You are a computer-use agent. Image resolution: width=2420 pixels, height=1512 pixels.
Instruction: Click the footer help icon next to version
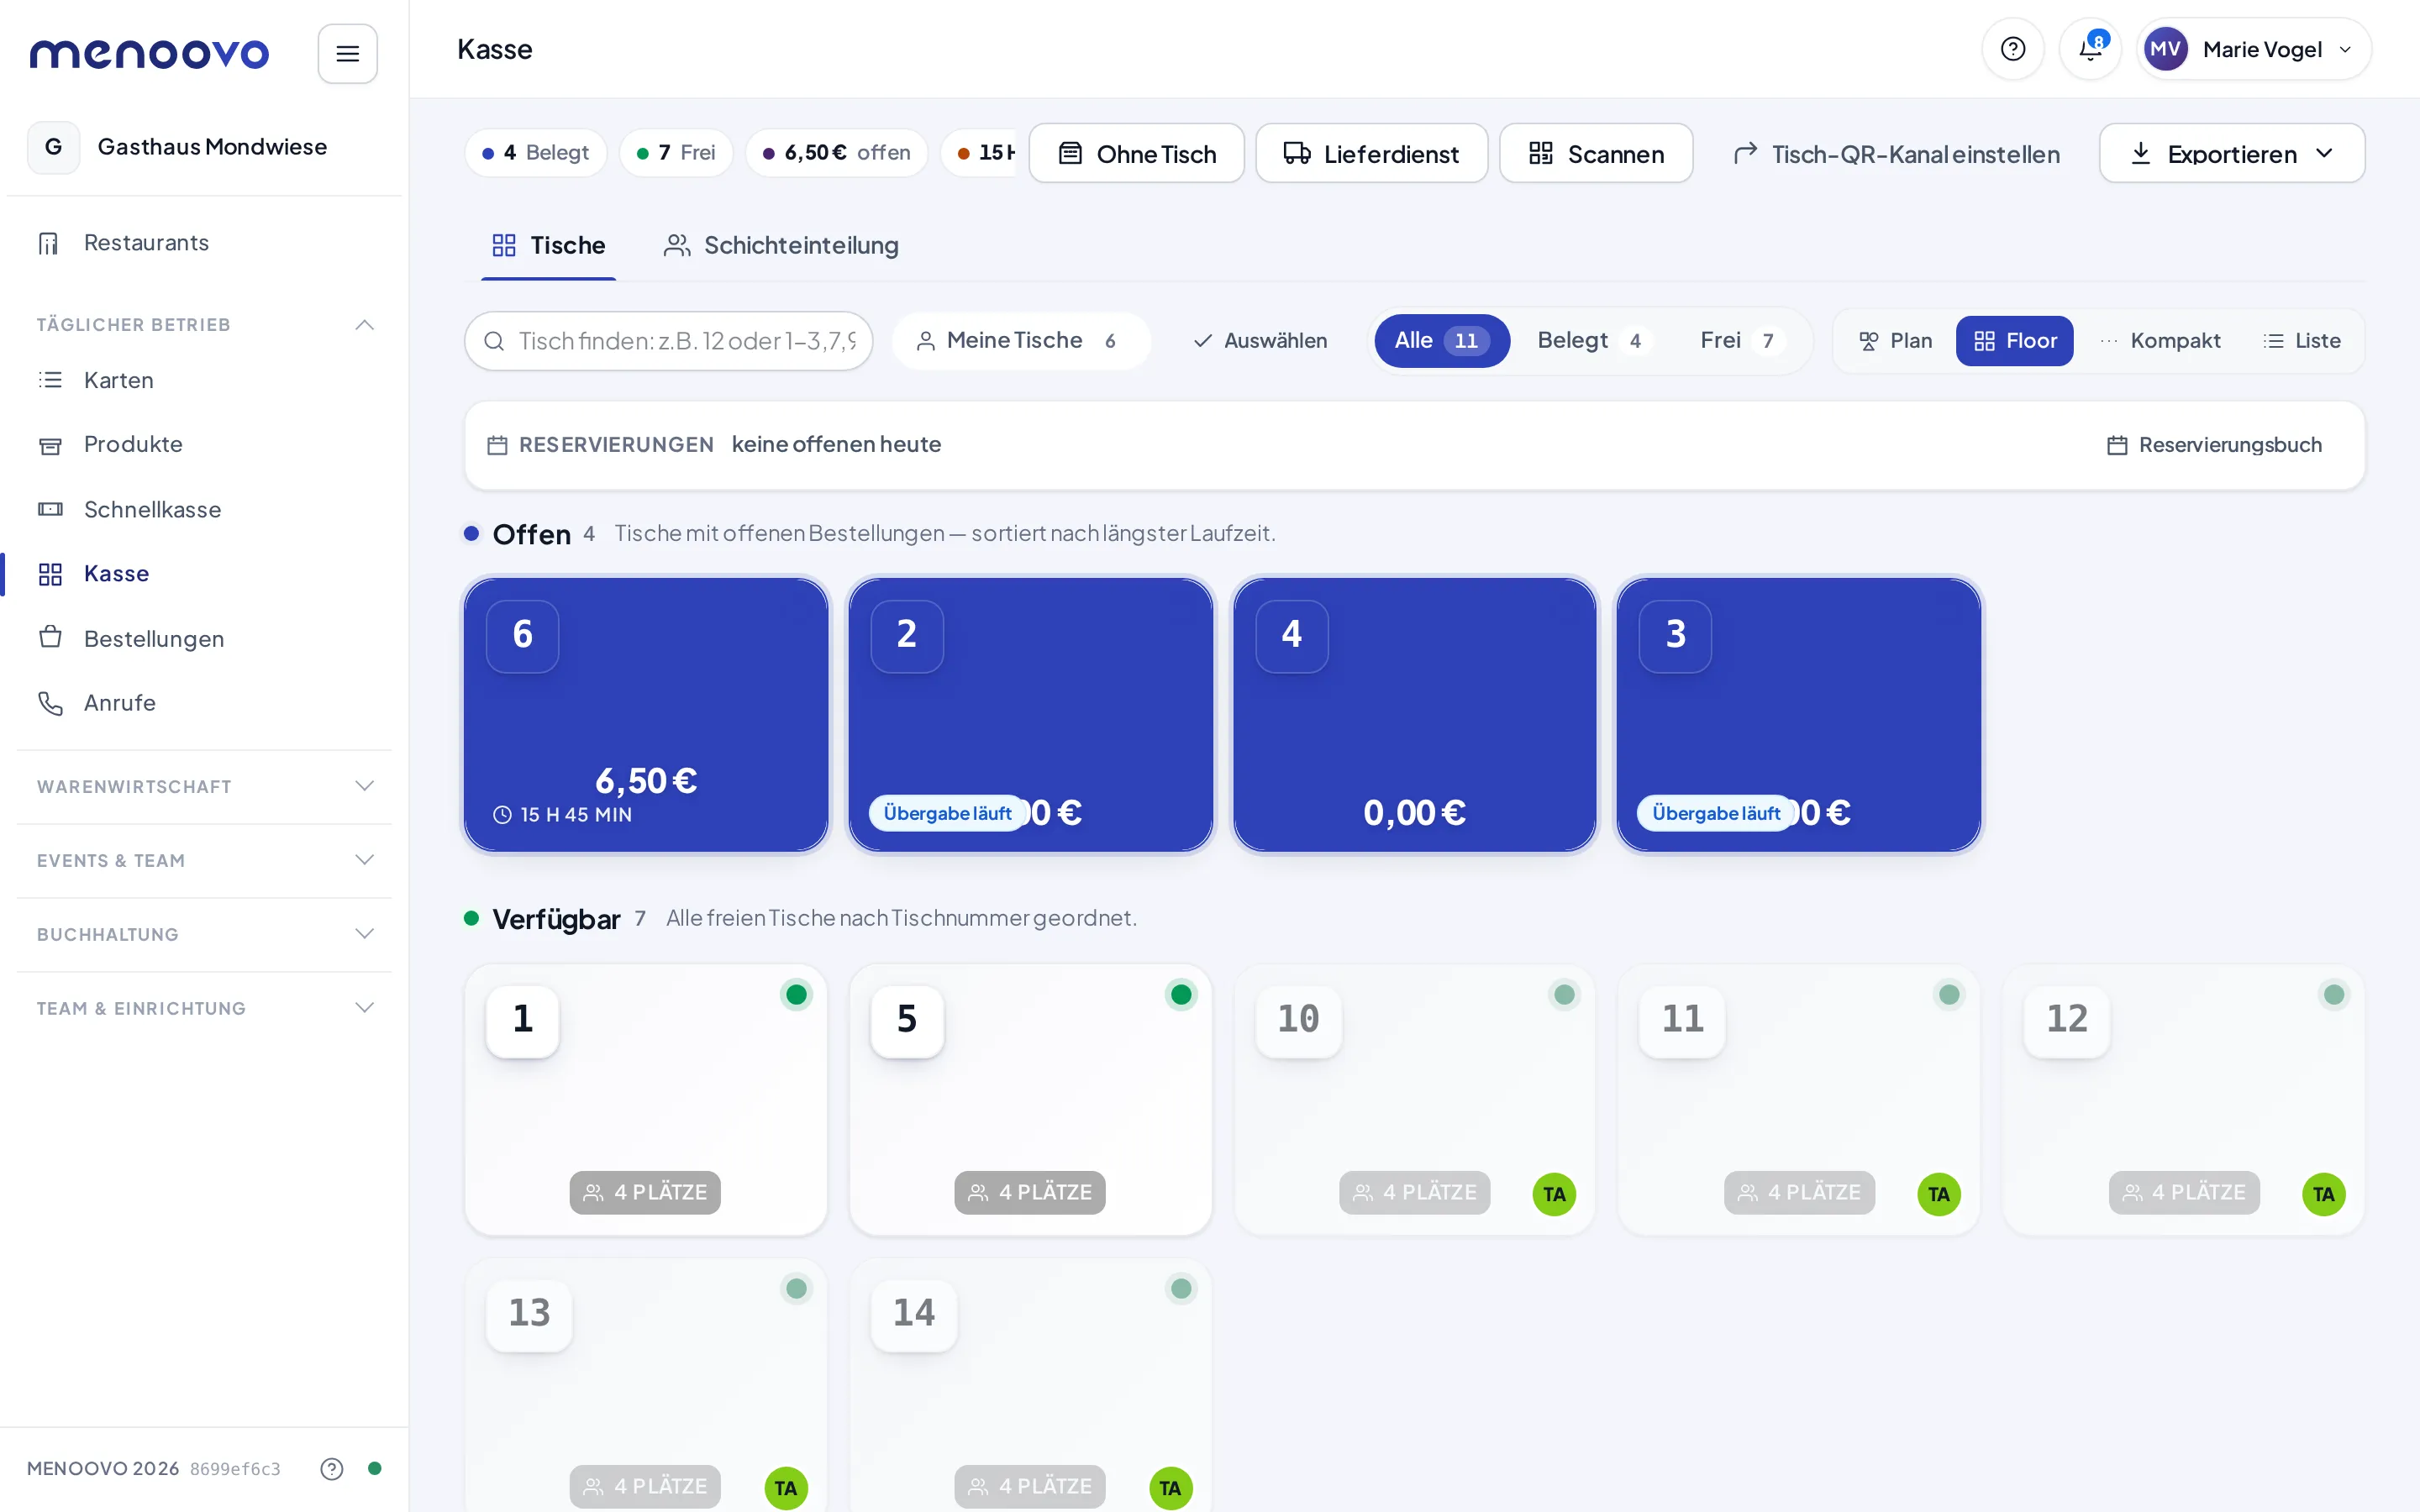point(332,1468)
